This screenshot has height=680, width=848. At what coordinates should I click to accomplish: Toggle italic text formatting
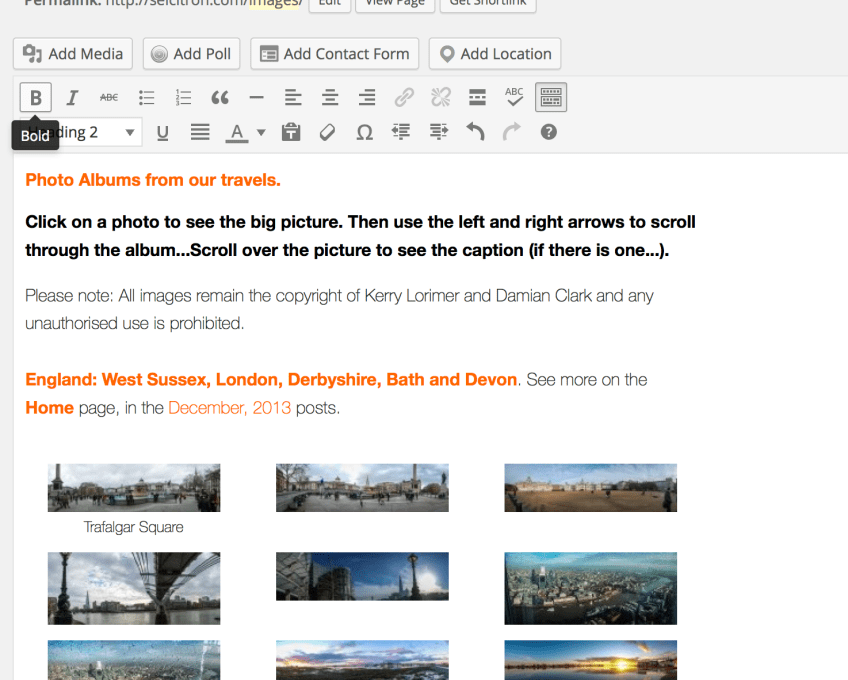coord(72,98)
